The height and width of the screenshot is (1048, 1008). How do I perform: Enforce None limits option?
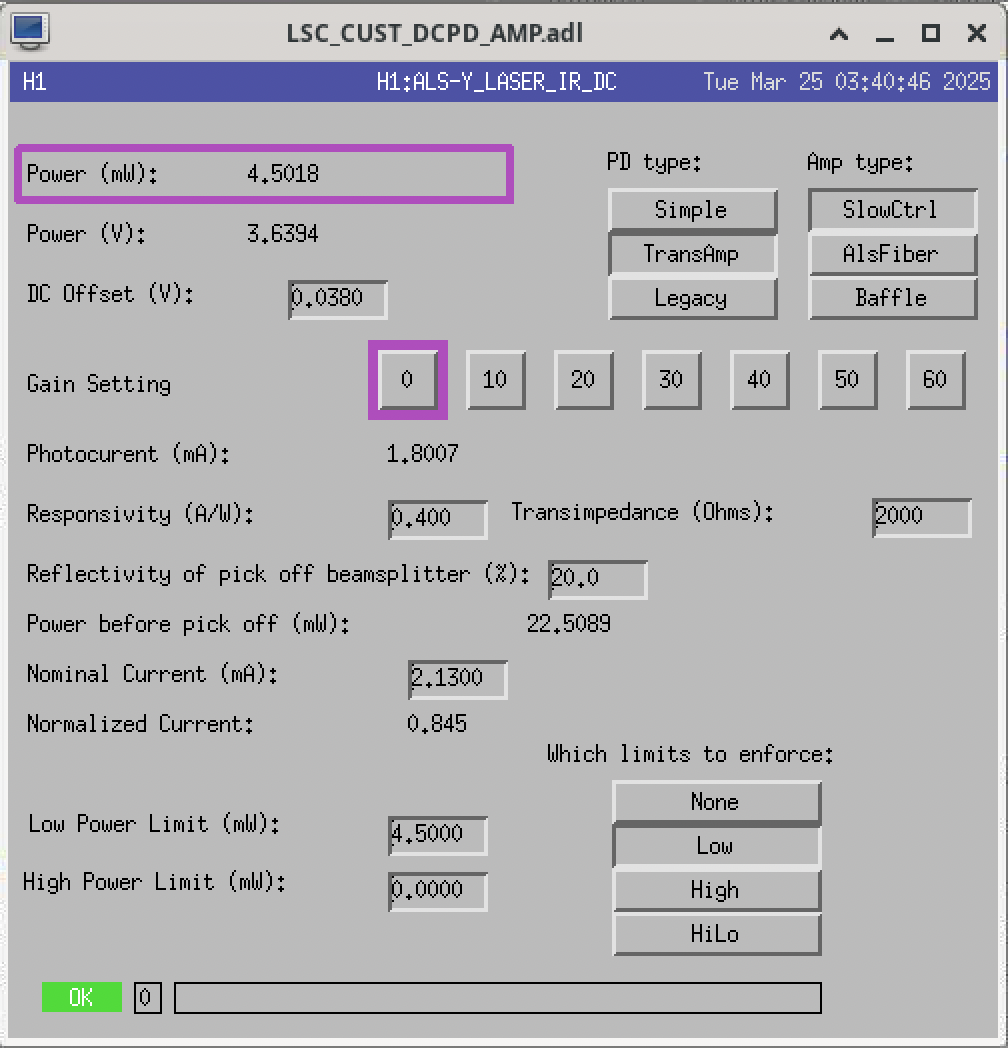pos(717,802)
